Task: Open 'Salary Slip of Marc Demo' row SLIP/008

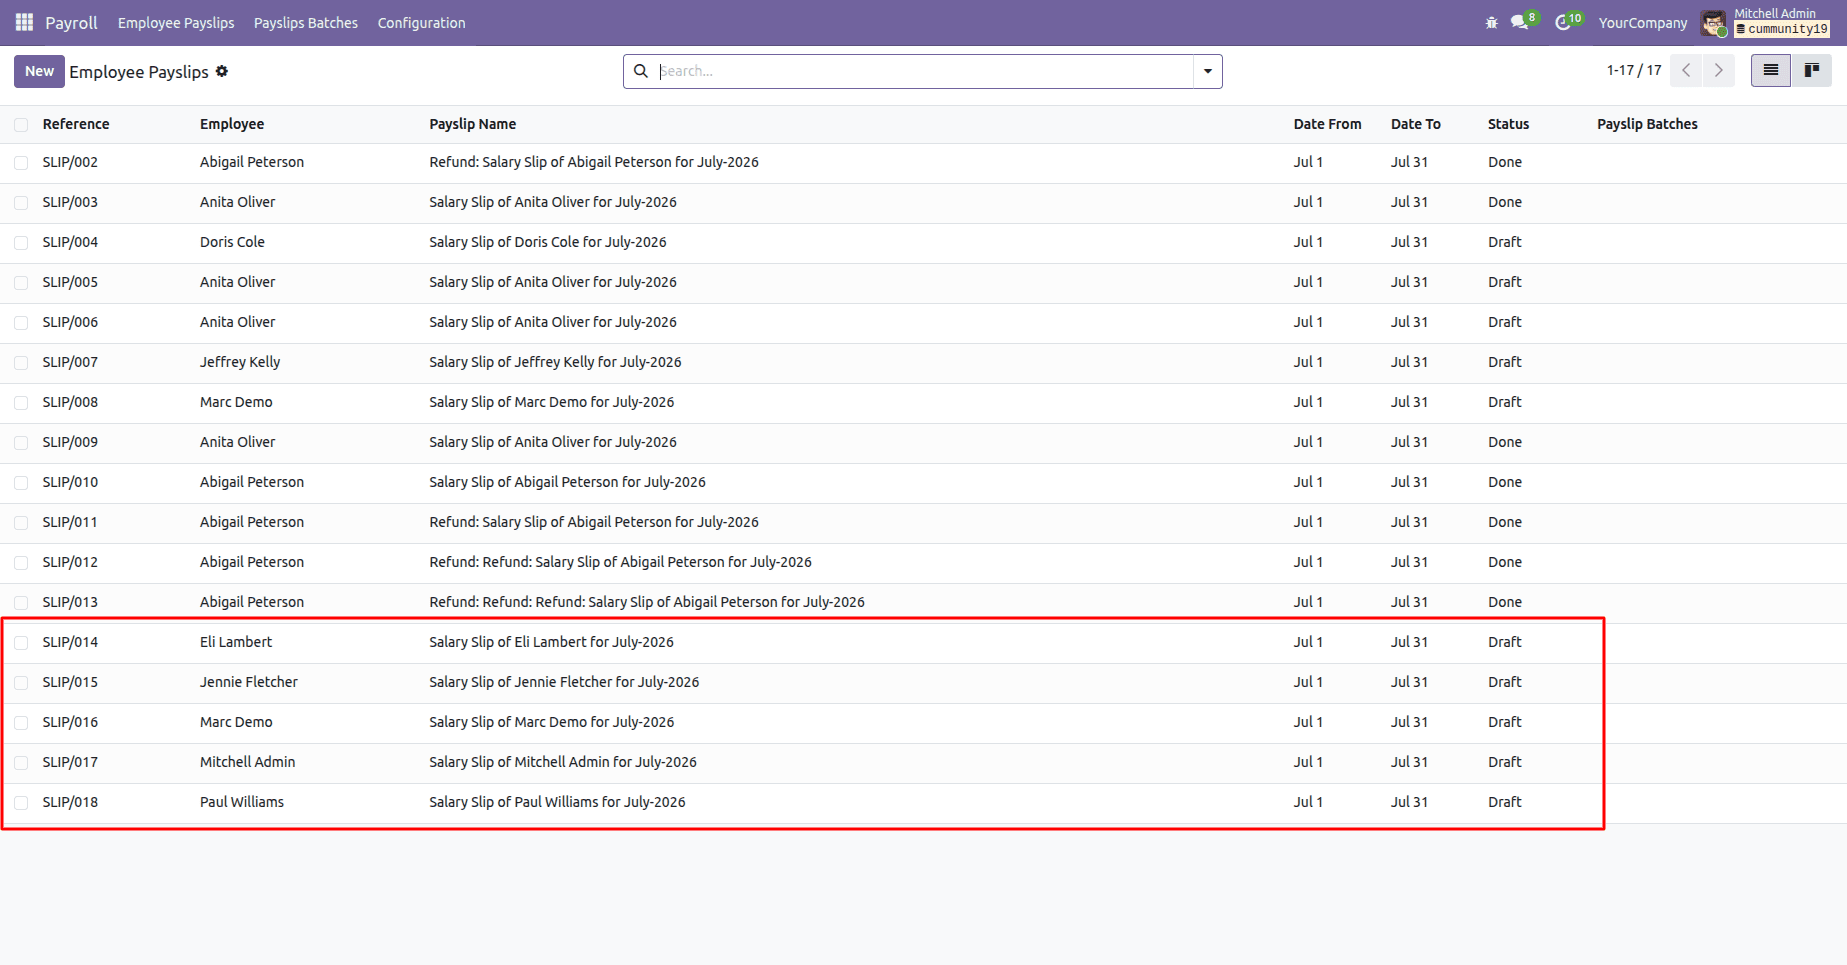Action: click(x=552, y=402)
